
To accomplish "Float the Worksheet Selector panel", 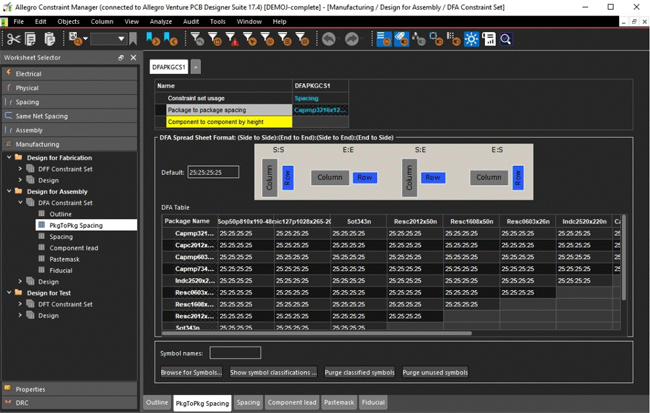I will click(121, 58).
